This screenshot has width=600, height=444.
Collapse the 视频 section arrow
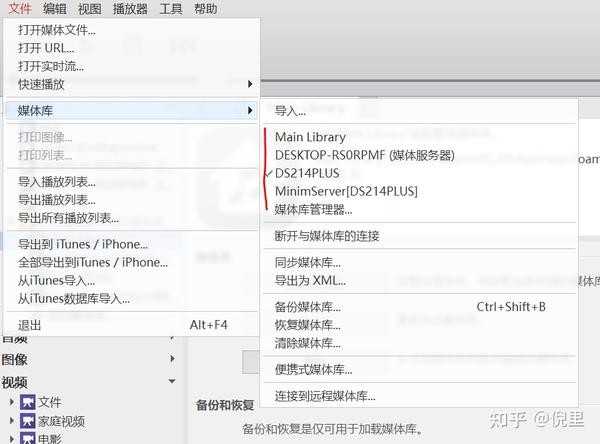click(172, 381)
